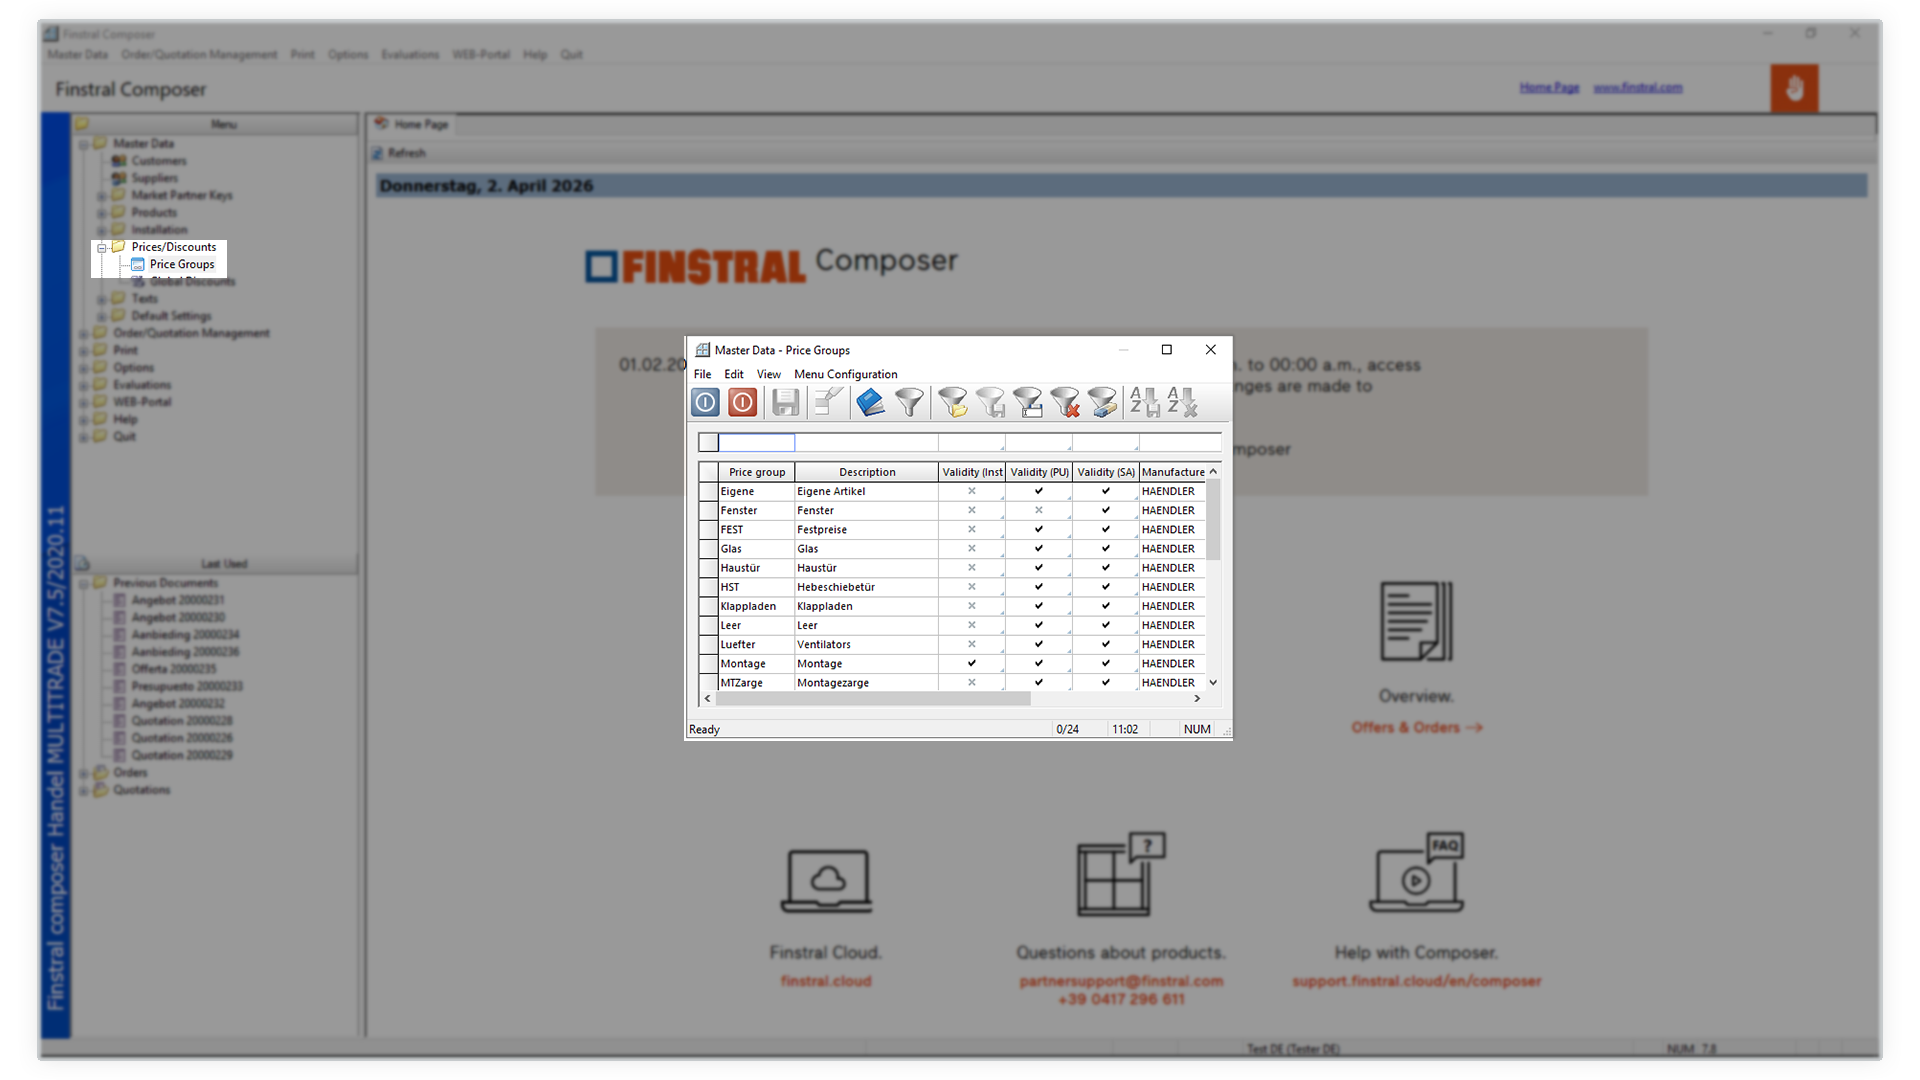The height and width of the screenshot is (1080, 1920).
Task: Click funnel with eraser icon
Action: (x=1102, y=402)
